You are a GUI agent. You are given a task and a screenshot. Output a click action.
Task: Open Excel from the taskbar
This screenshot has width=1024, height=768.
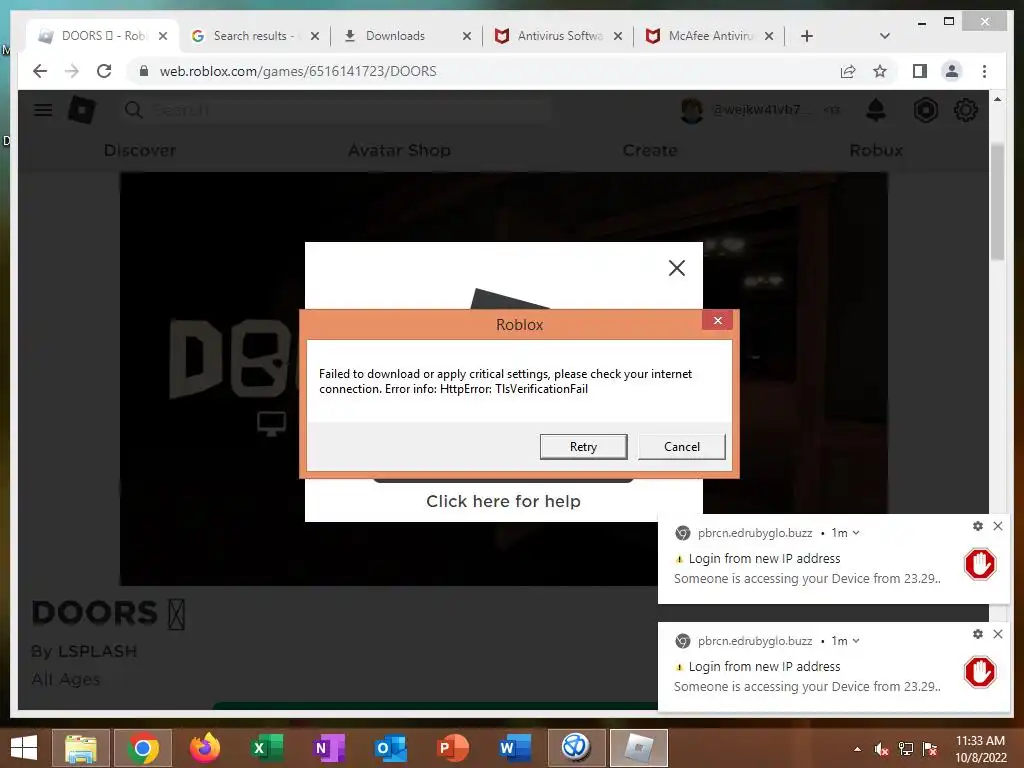pos(266,748)
